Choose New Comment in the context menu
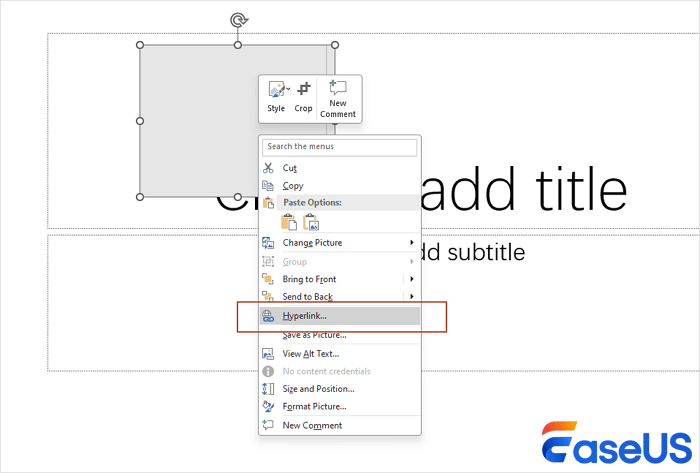 click(340, 425)
